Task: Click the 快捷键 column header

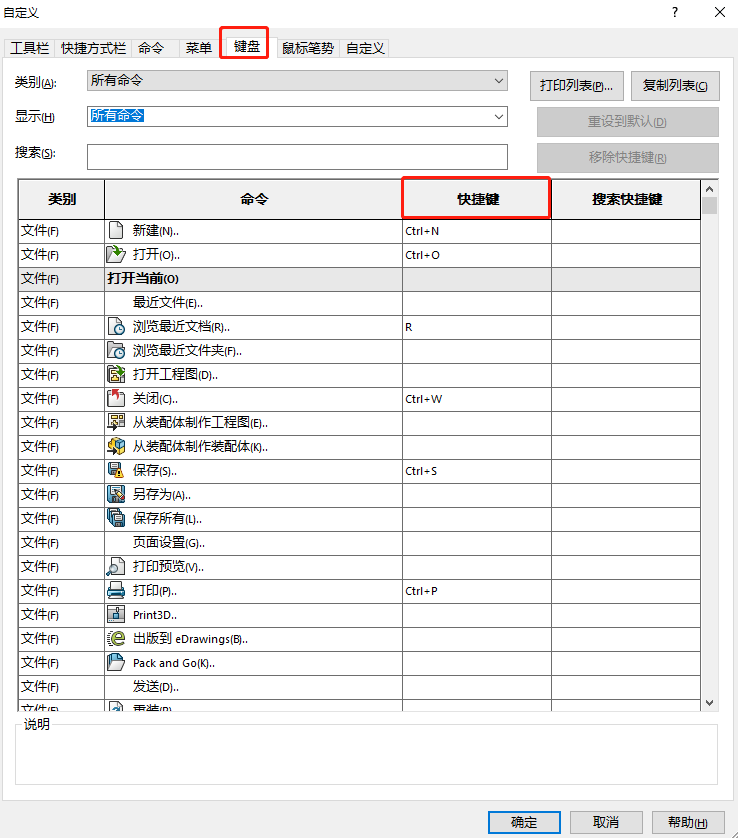Action: [x=477, y=199]
